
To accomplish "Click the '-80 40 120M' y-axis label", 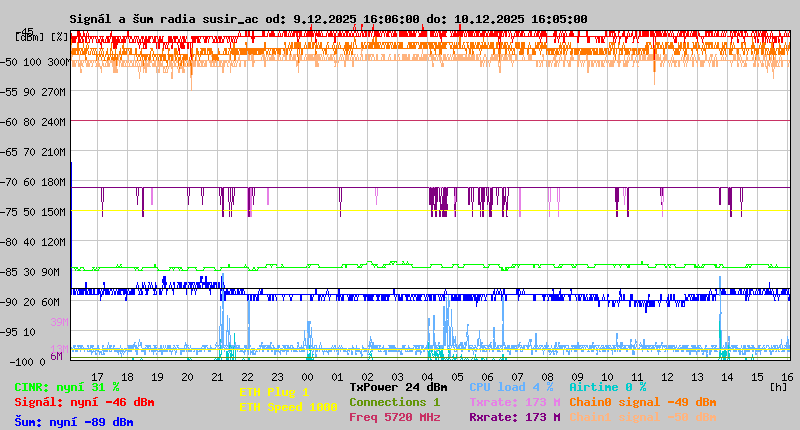I will 33,242.
